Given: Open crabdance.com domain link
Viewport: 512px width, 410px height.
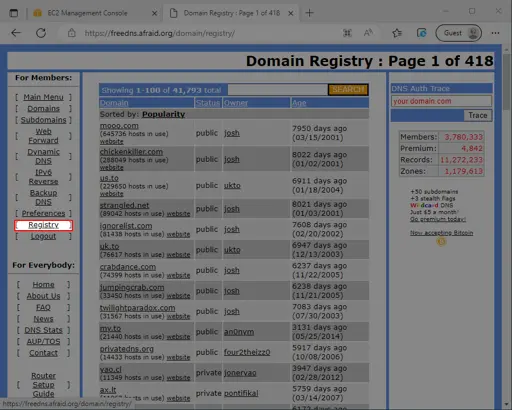Looking at the screenshot, I should pyautogui.click(x=128, y=267).
